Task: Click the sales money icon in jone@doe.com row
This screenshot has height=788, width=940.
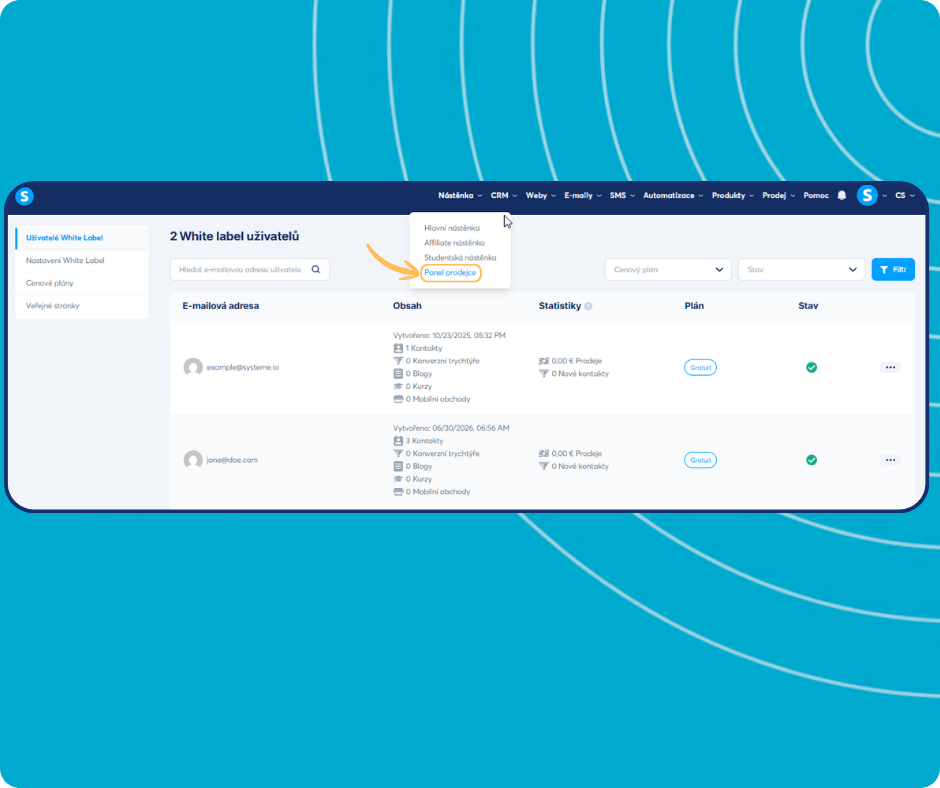Action: pyautogui.click(x=544, y=454)
